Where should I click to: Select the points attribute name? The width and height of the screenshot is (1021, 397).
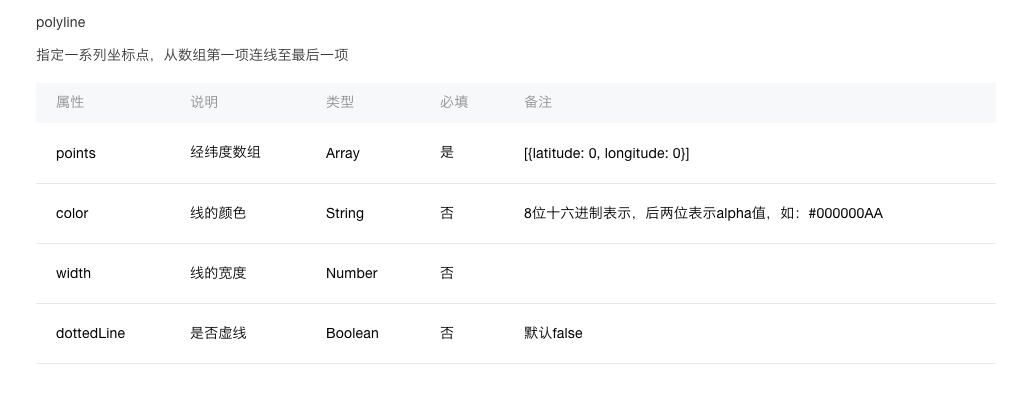tap(76, 154)
